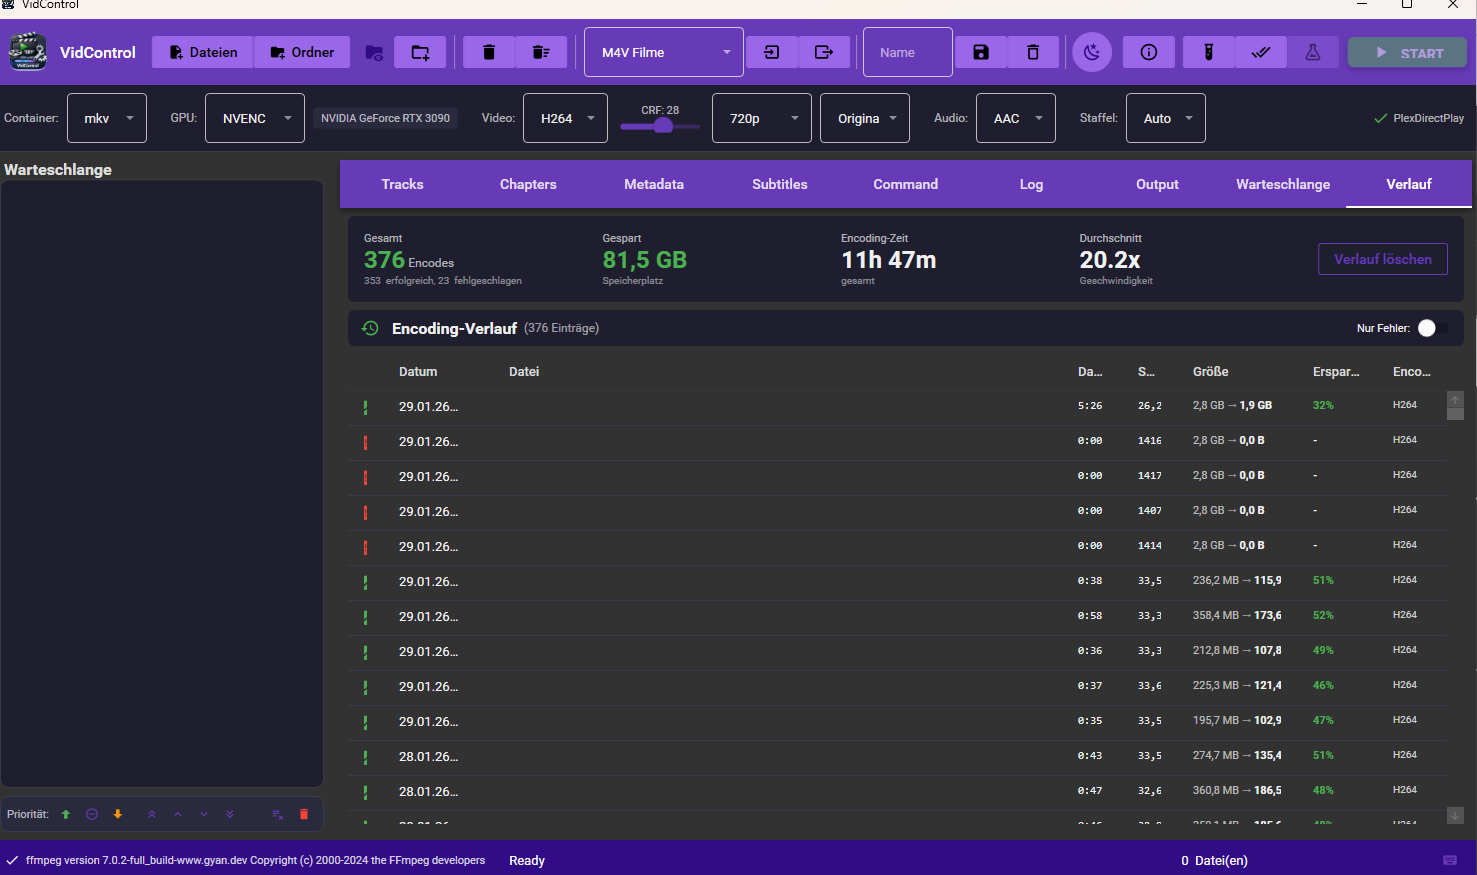
Task: Switch to the Log tab
Action: click(1031, 184)
